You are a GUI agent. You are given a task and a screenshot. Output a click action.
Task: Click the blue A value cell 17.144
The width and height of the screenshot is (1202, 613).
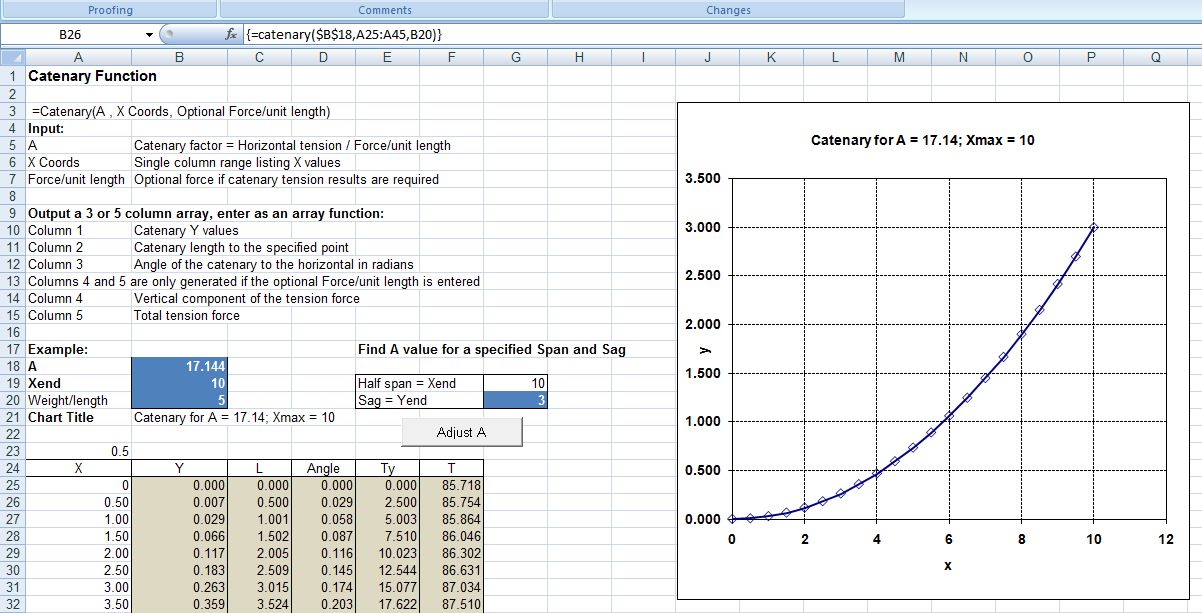(179, 366)
